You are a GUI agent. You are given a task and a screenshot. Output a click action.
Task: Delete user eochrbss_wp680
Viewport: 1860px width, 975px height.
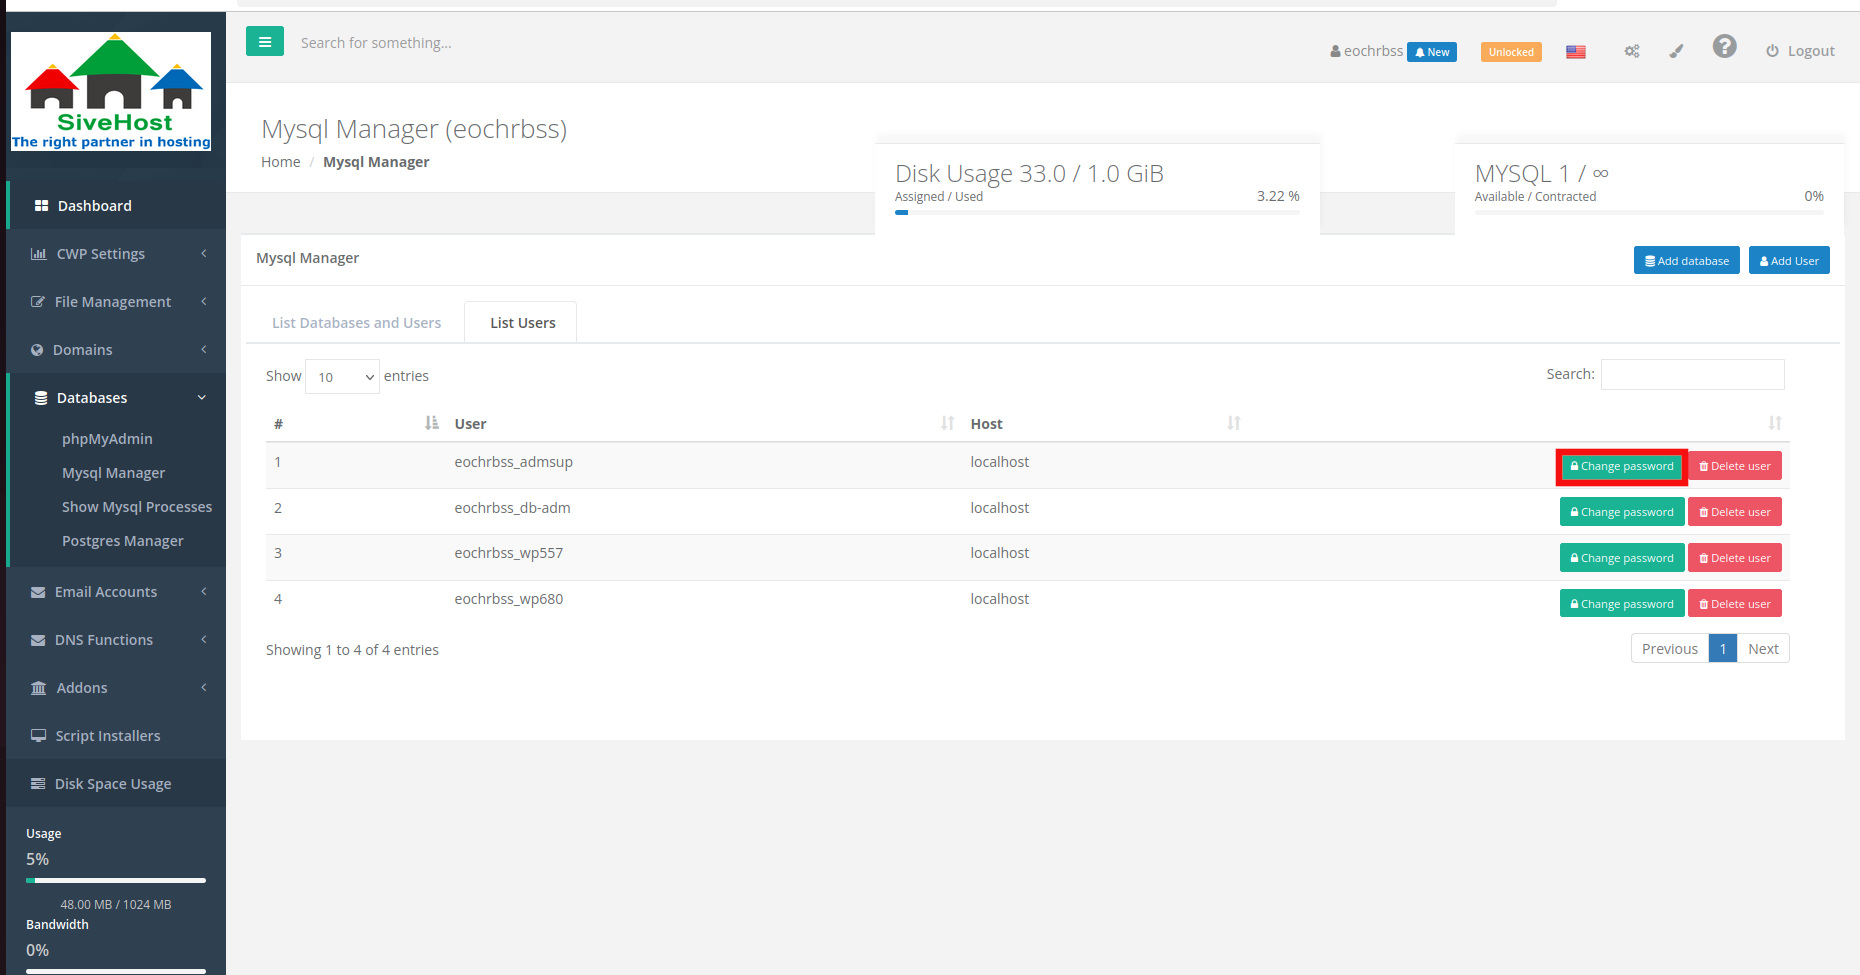[x=1735, y=604]
